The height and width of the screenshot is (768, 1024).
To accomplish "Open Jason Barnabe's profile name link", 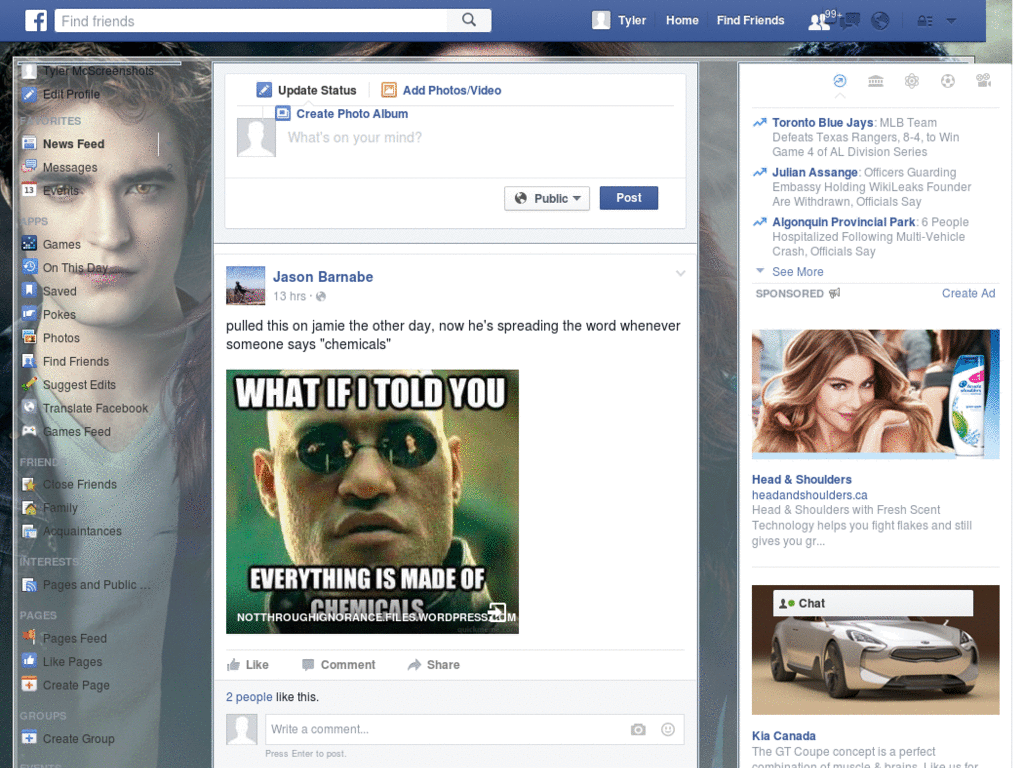I will pos(323,277).
